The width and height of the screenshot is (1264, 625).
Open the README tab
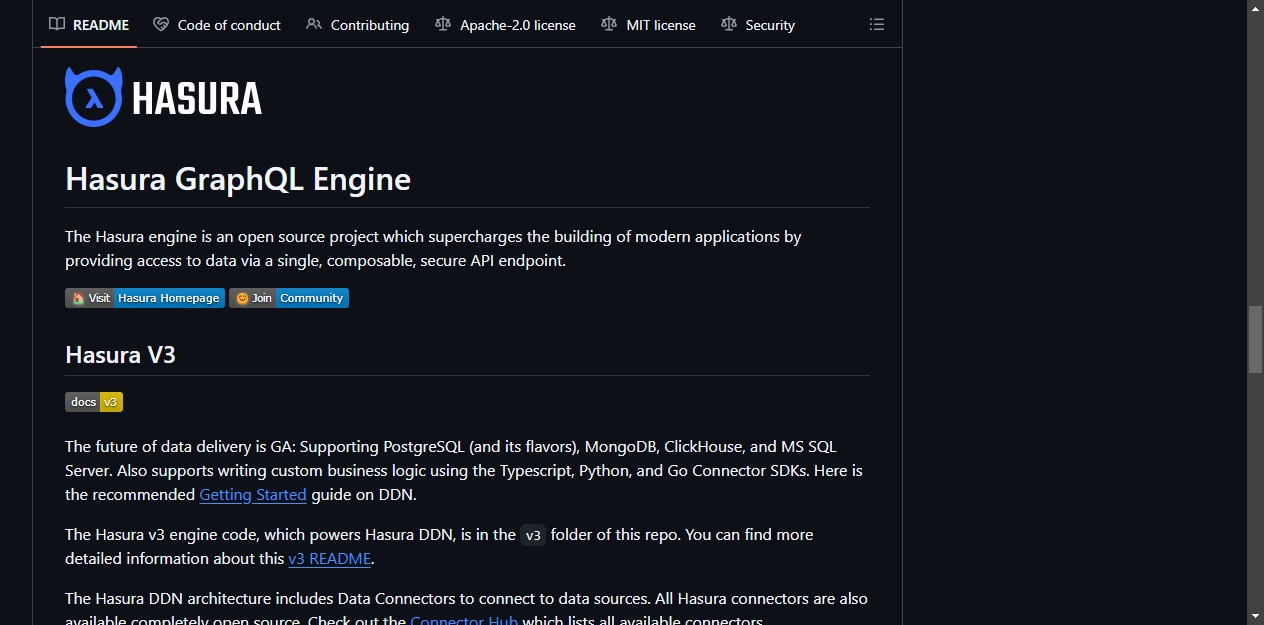coord(89,25)
